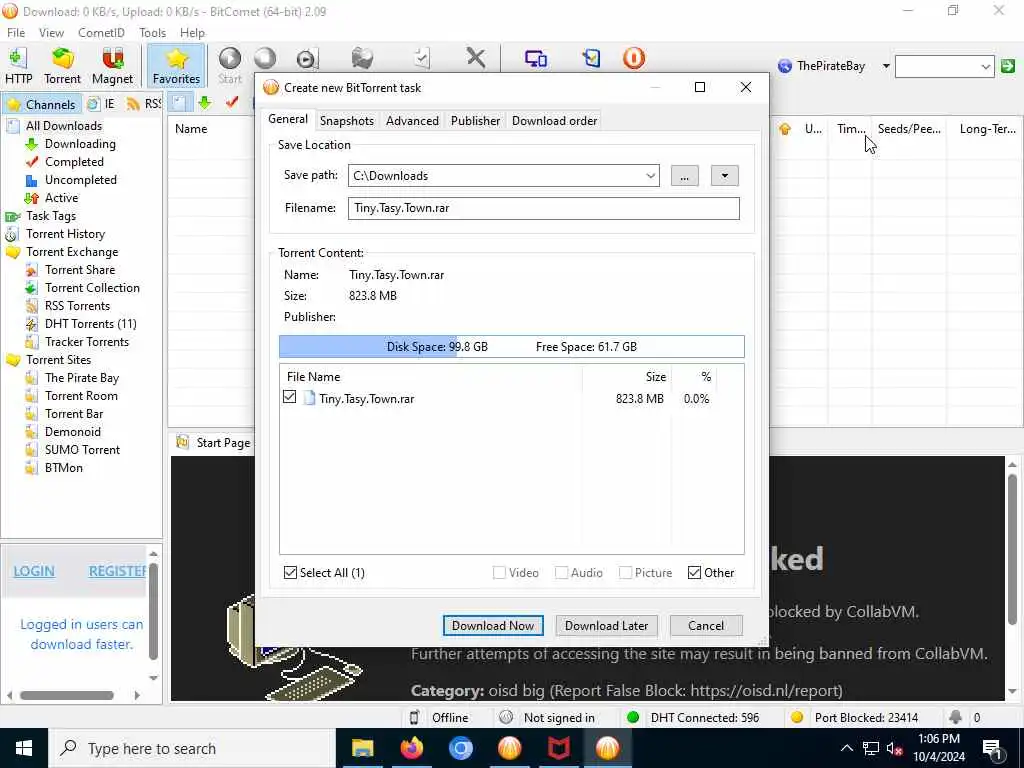
Task: Open File Explorer from the taskbar
Action: click(362, 748)
